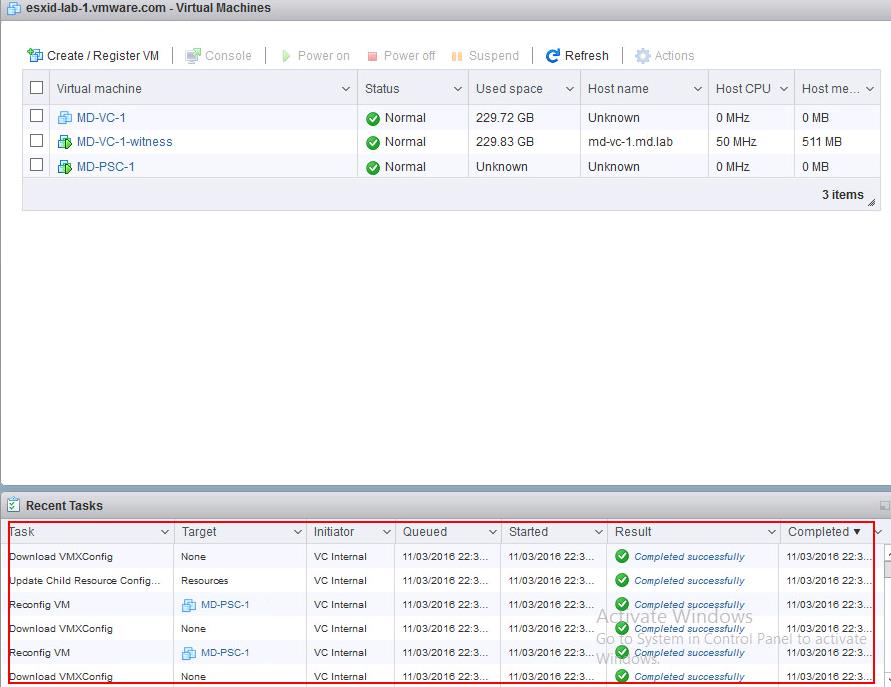Open the MD-PSC-1 link in the VM list
The width and height of the screenshot is (891, 687).
pyautogui.click(x=106, y=166)
